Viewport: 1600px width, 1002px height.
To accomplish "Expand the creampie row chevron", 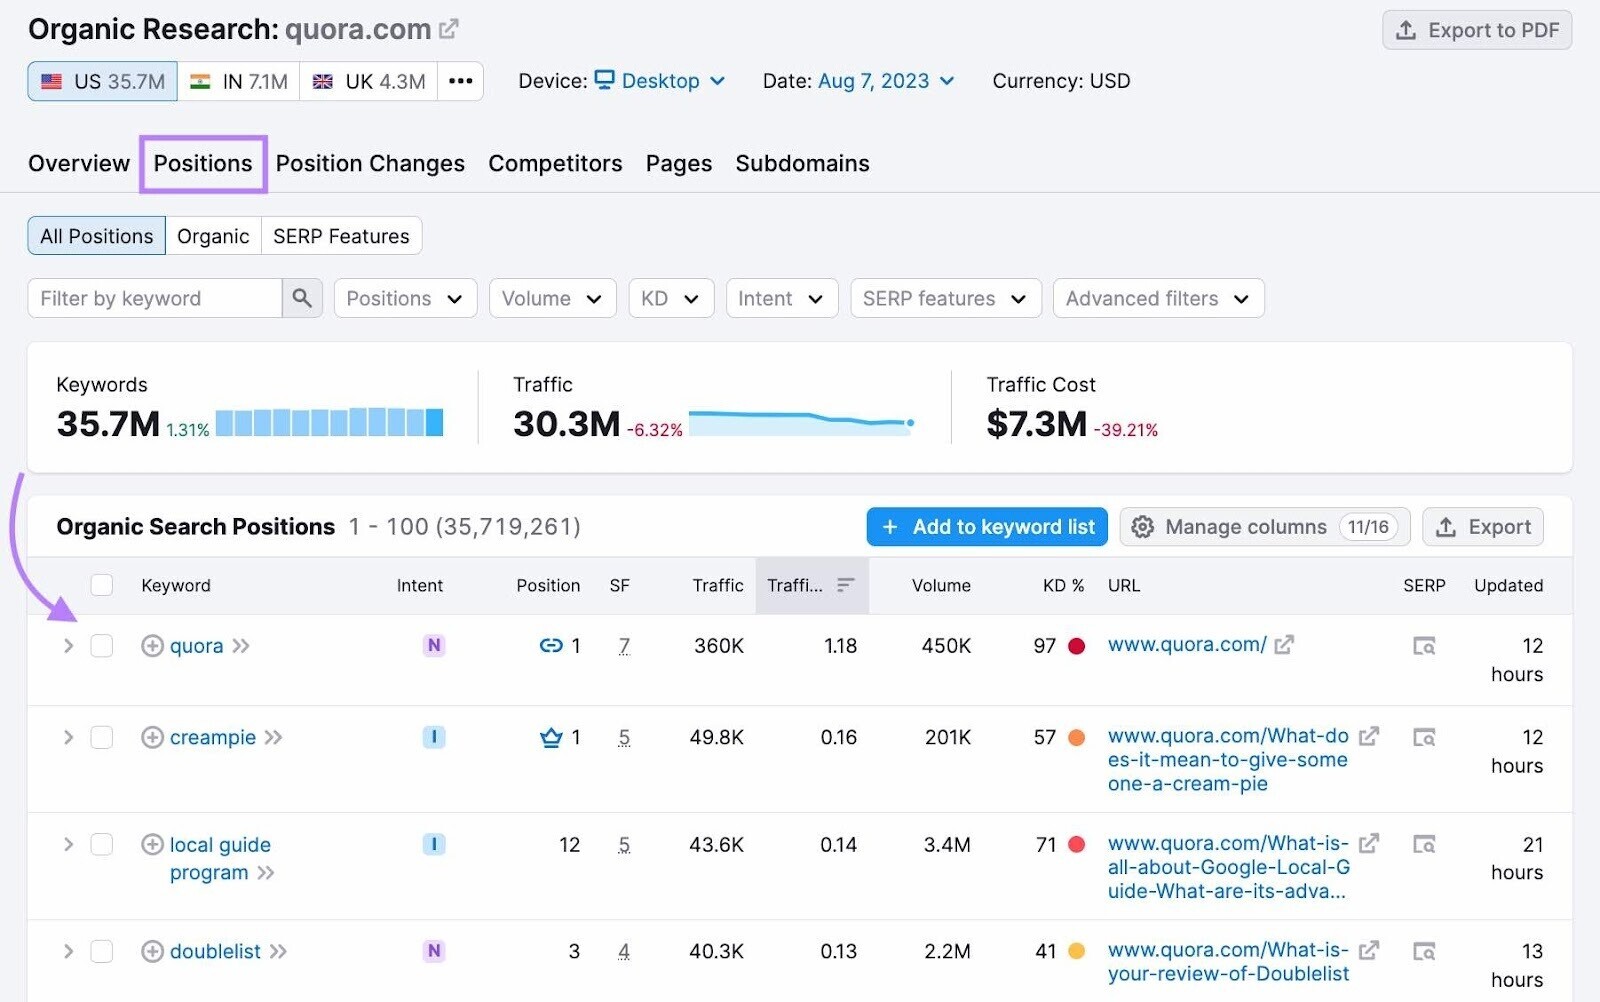I will click(x=68, y=737).
